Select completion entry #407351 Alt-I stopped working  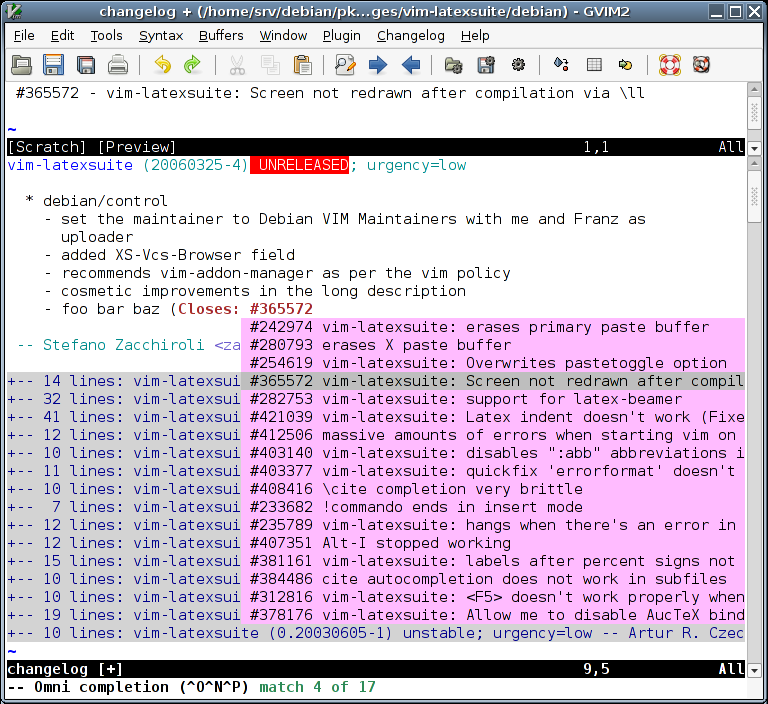493,543
